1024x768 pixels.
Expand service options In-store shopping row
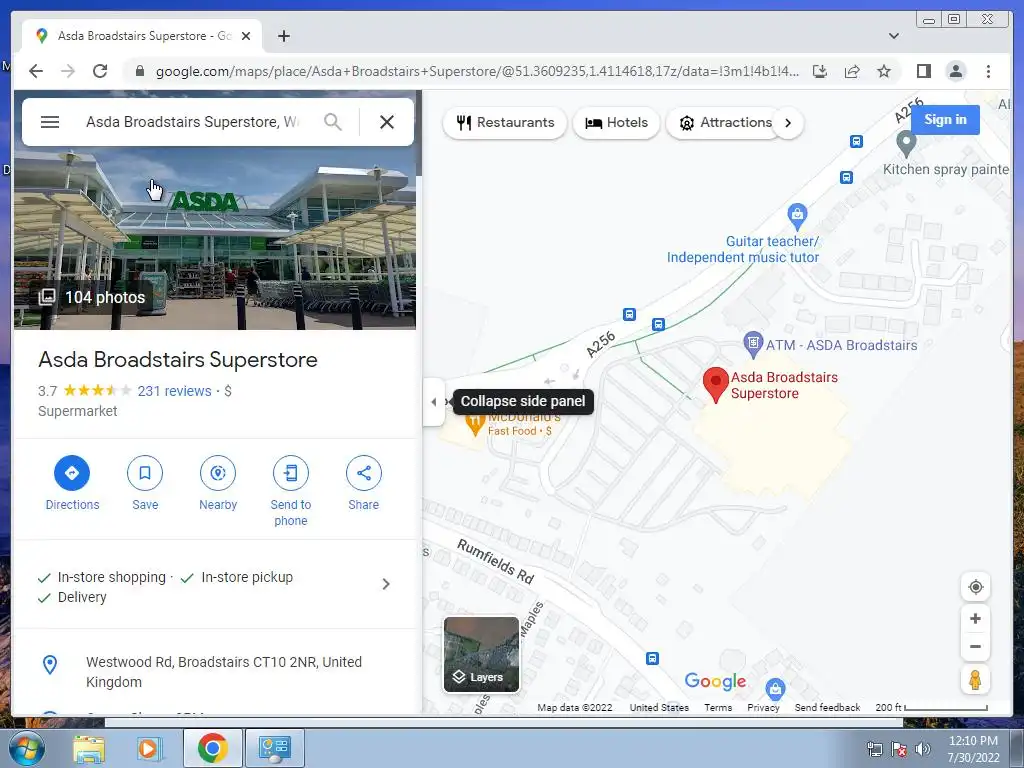(x=215, y=584)
